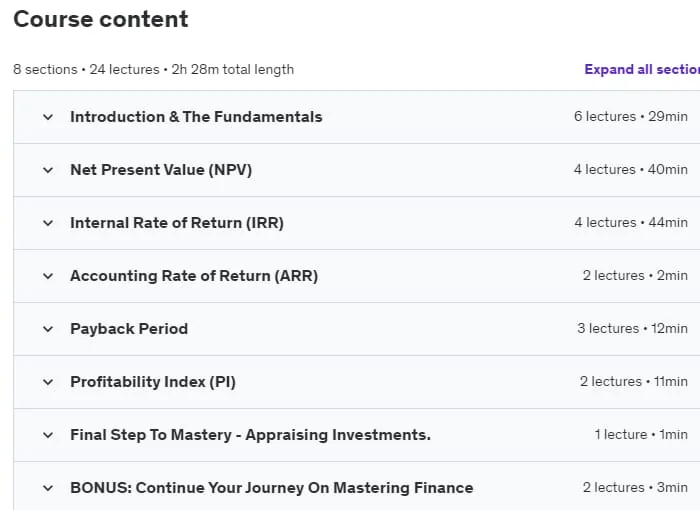Expand the Profitability Index (PI) chevron
This screenshot has width=700, height=510.
[x=48, y=382]
